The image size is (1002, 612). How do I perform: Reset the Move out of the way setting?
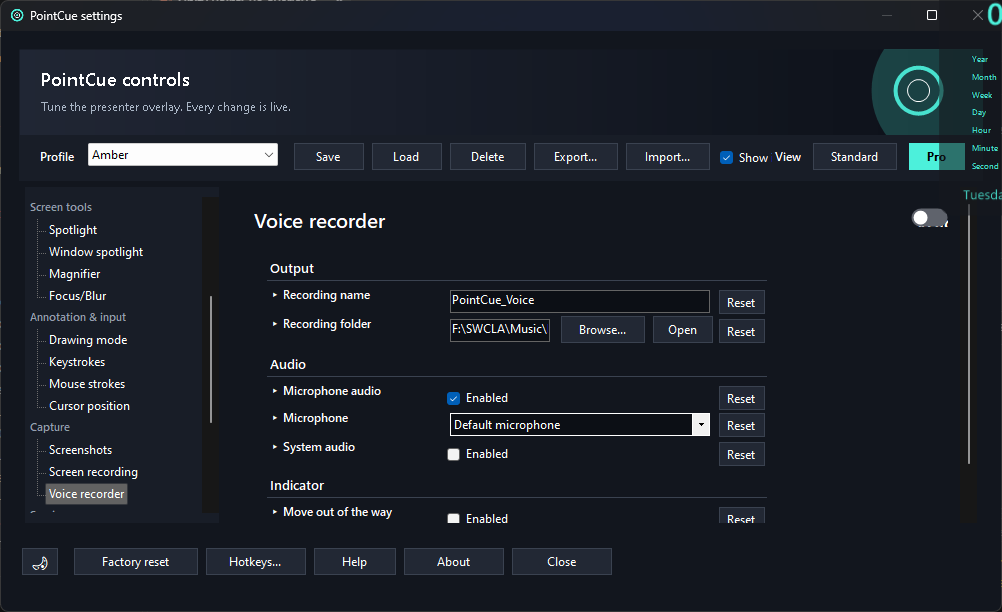click(741, 516)
